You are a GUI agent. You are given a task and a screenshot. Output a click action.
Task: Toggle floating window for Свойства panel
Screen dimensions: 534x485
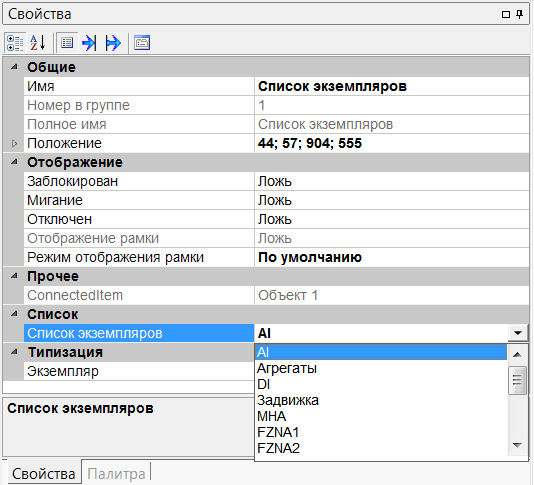(506, 14)
